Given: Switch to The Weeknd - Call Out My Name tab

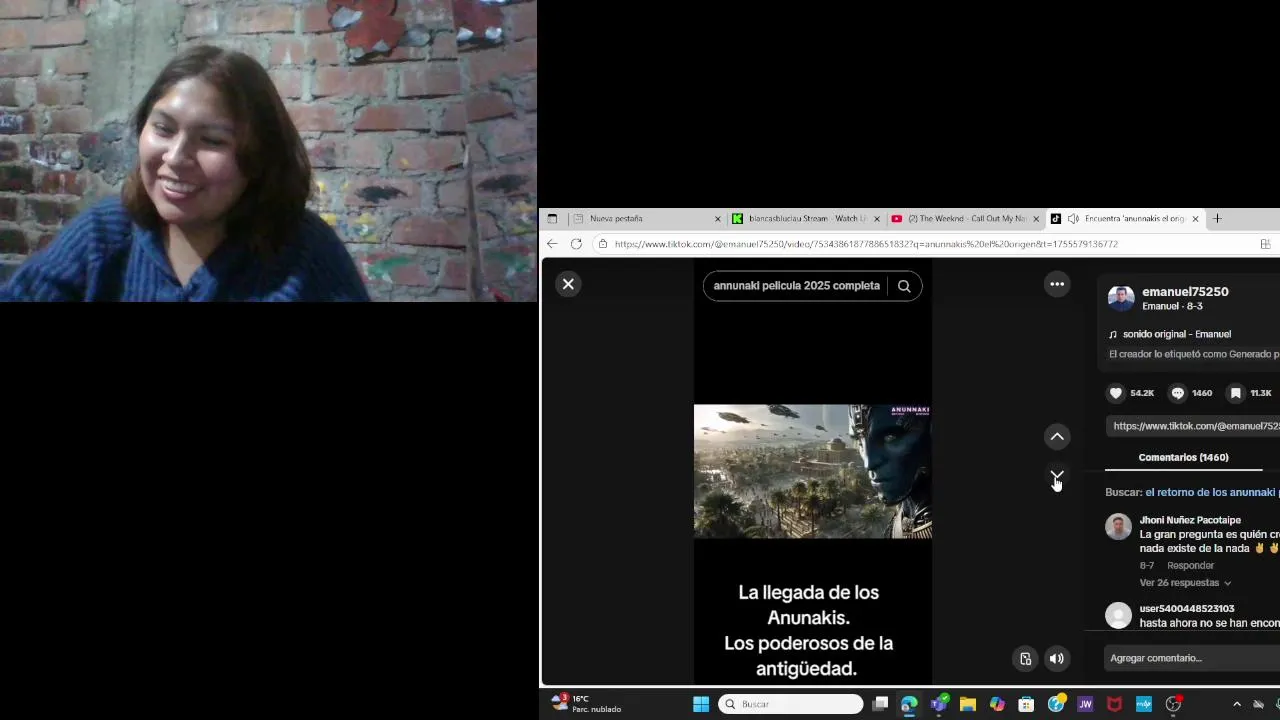Looking at the screenshot, I should coord(966,218).
